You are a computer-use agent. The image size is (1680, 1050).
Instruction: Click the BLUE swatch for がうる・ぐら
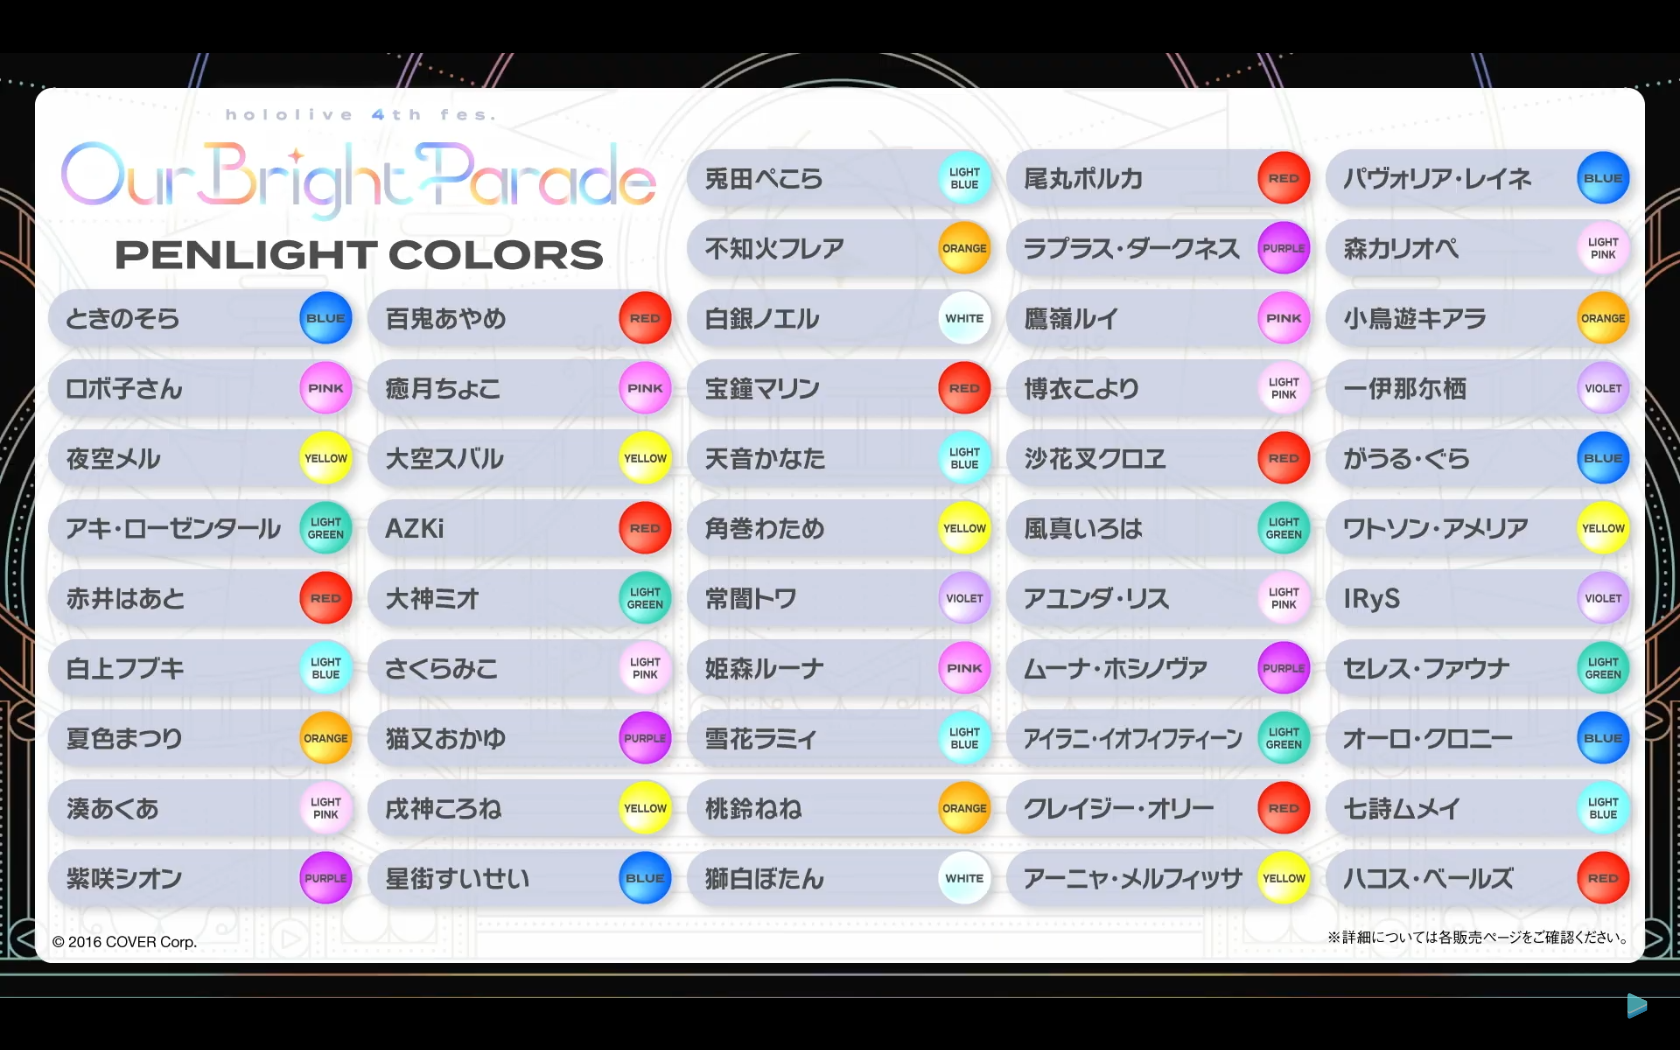point(1603,458)
